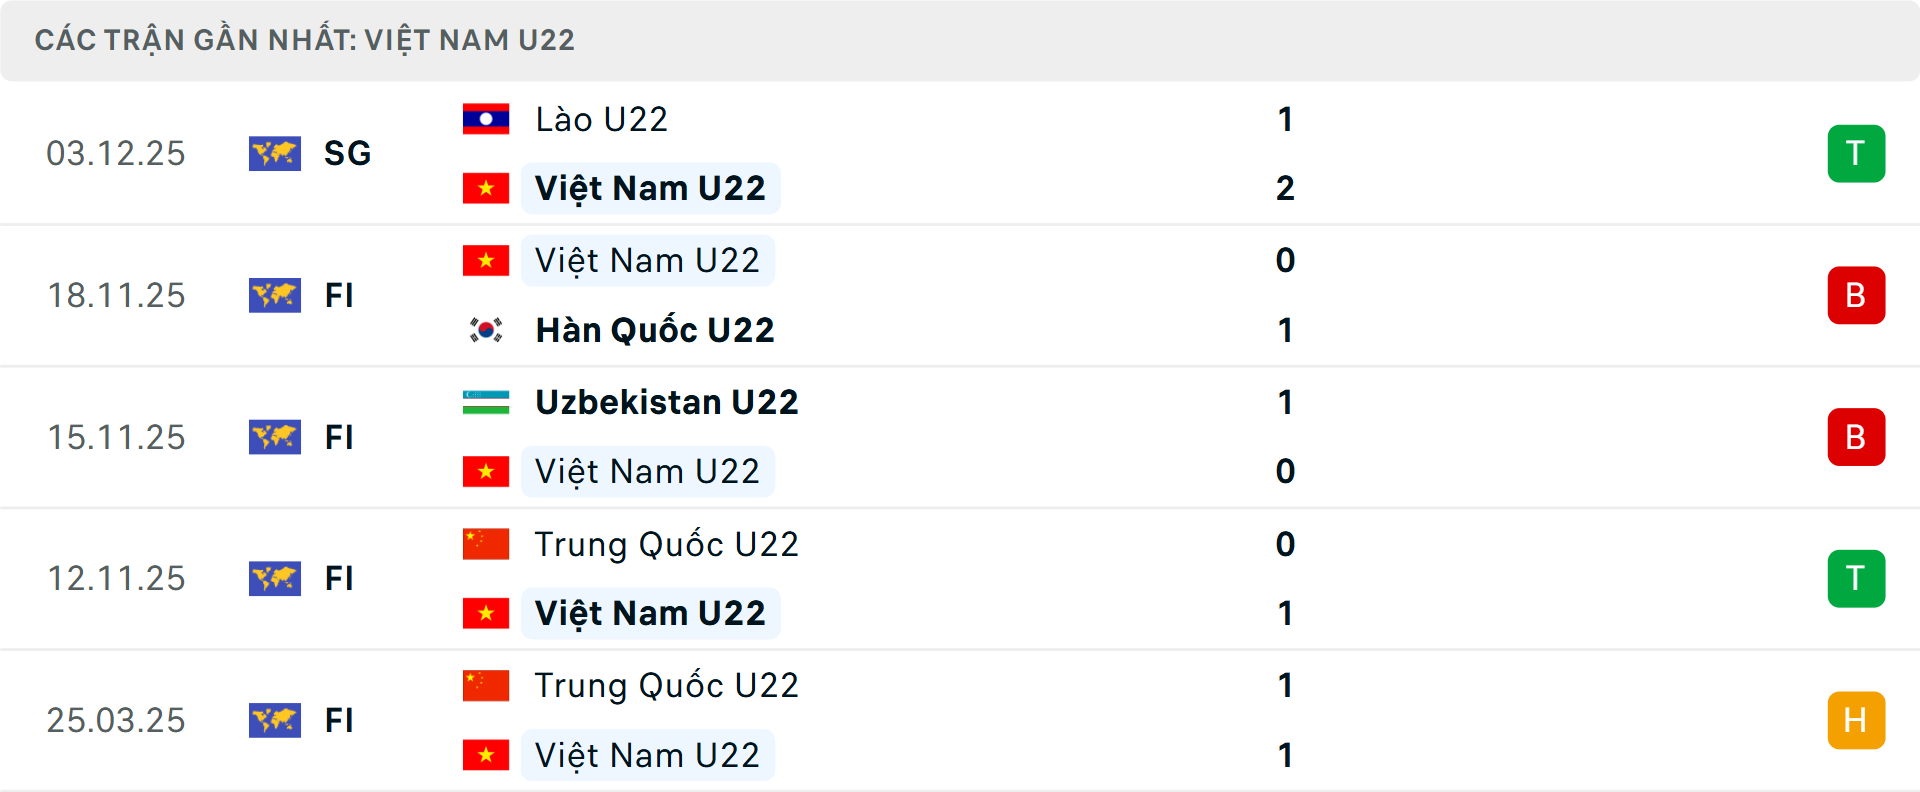Image resolution: width=1920 pixels, height=792 pixels.
Task: Click the globe competition icon beside SG
Action: point(275,154)
